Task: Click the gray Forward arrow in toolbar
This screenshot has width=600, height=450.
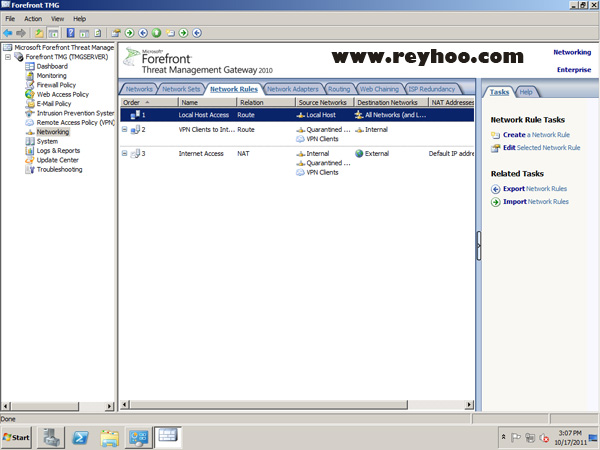Action: [x=21, y=33]
